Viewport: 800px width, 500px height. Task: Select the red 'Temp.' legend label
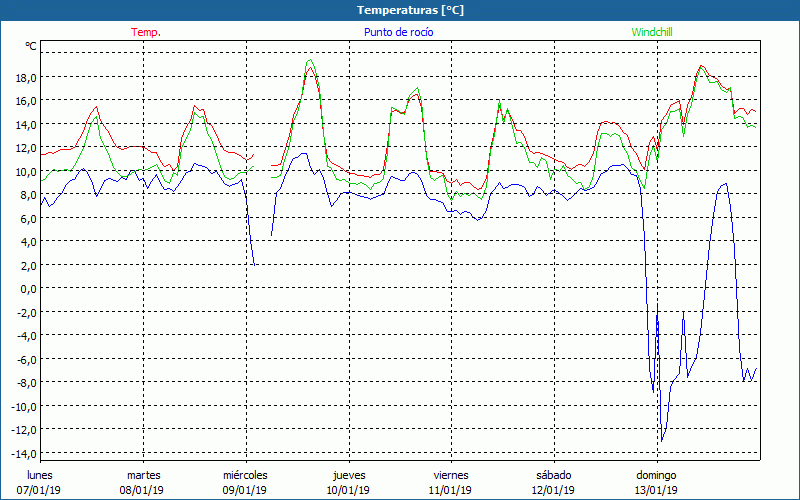(x=146, y=32)
